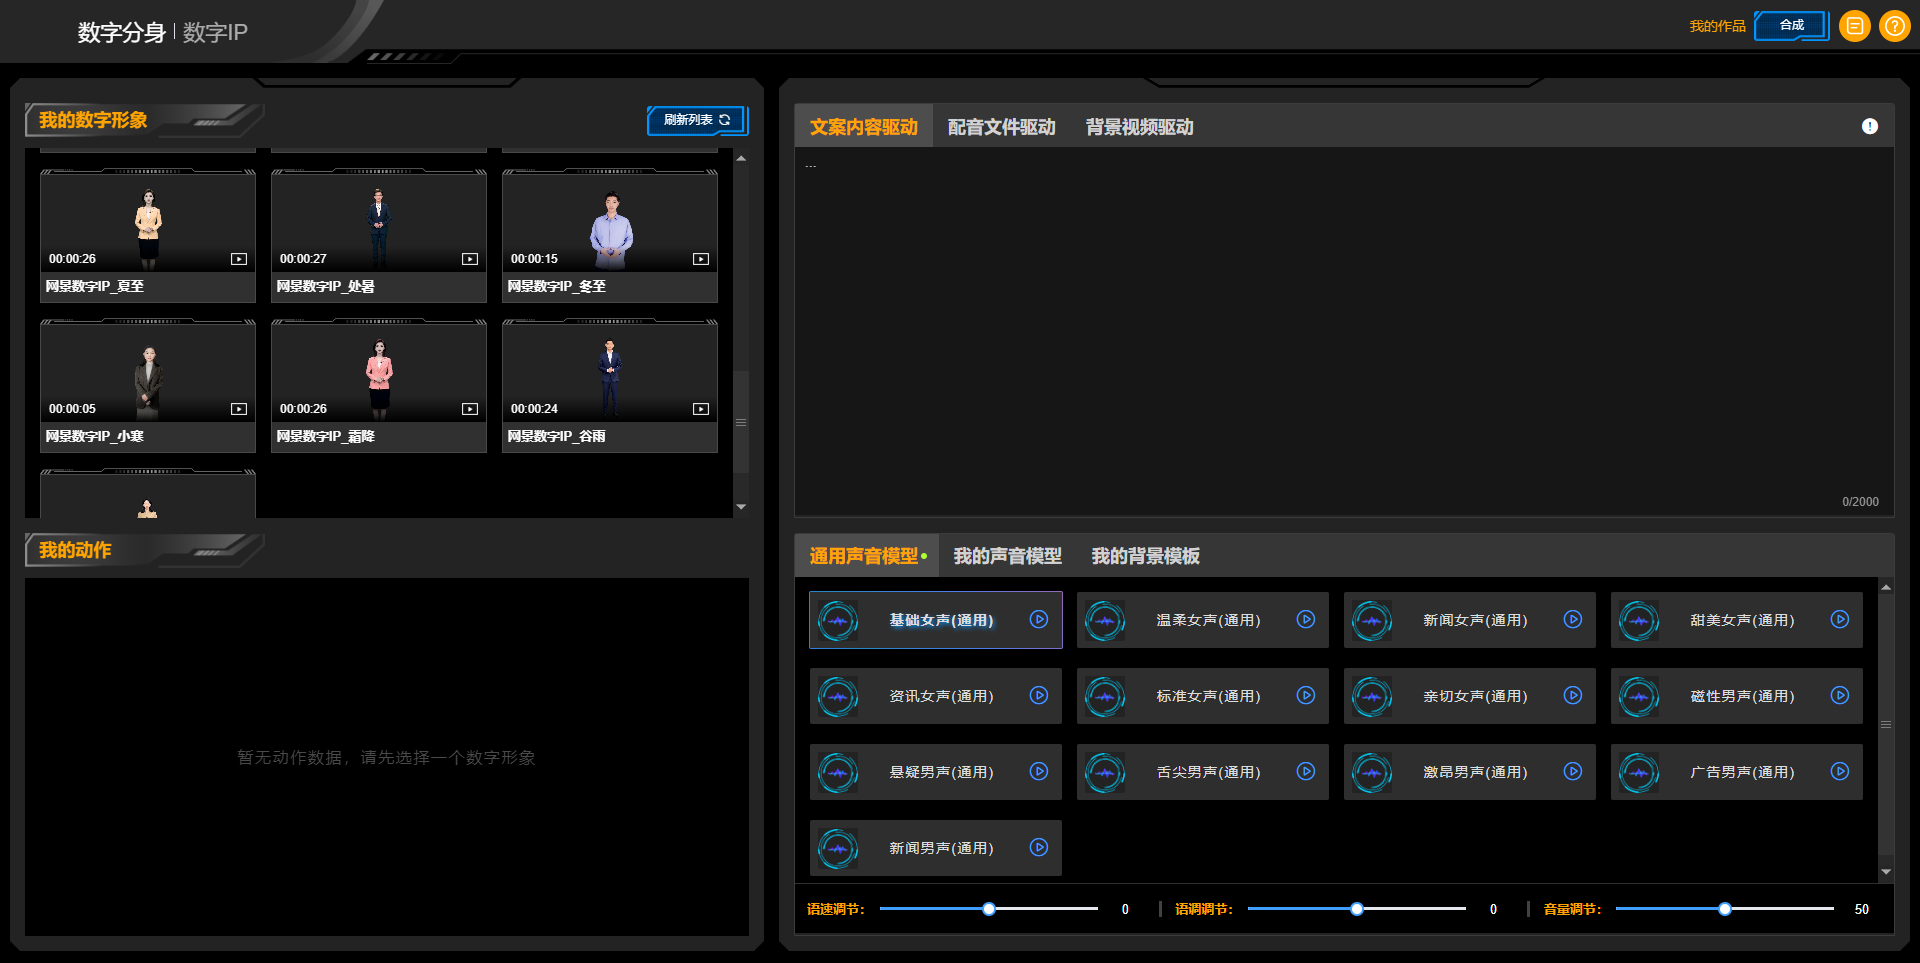This screenshot has height=963, width=1920.
Task: Click the 刷新列表 refresh button
Action: (x=697, y=120)
